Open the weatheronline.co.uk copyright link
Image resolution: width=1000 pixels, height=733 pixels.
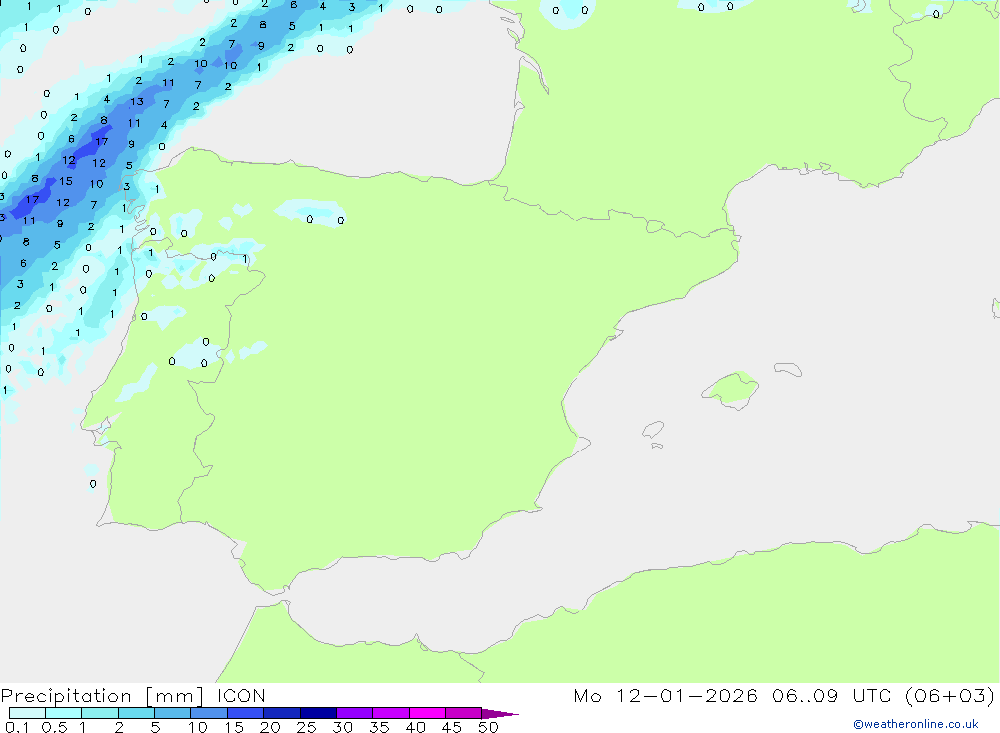pyautogui.click(x=916, y=724)
